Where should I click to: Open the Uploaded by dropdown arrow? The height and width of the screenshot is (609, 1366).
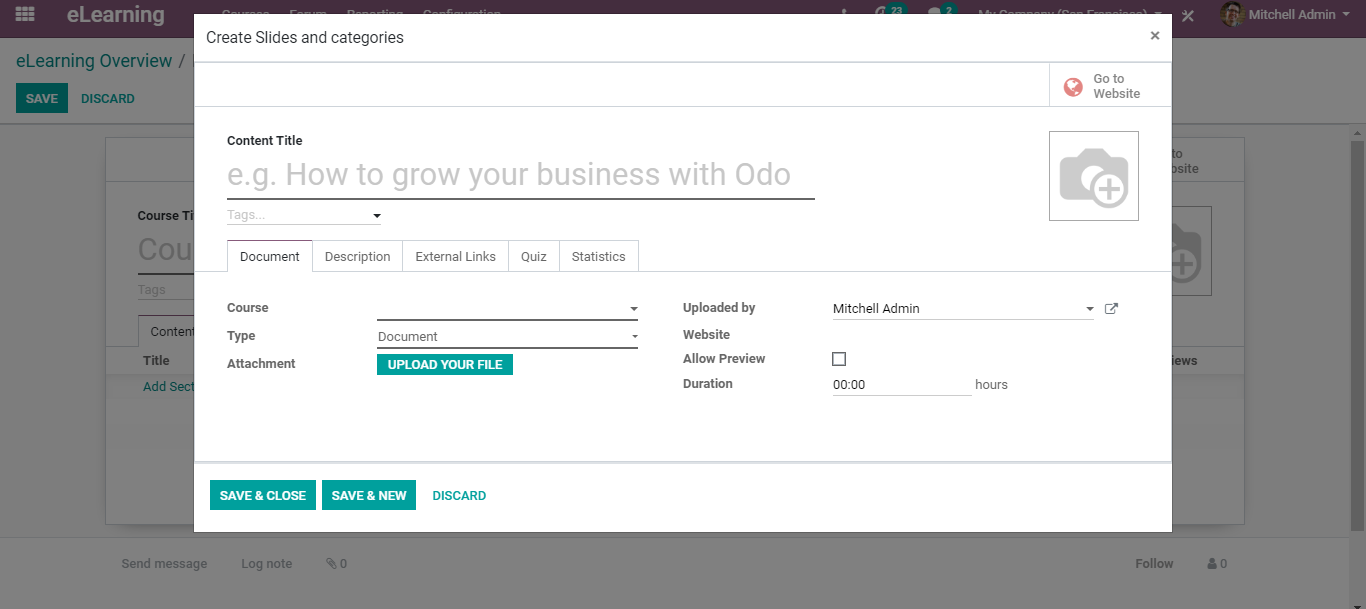click(1089, 309)
